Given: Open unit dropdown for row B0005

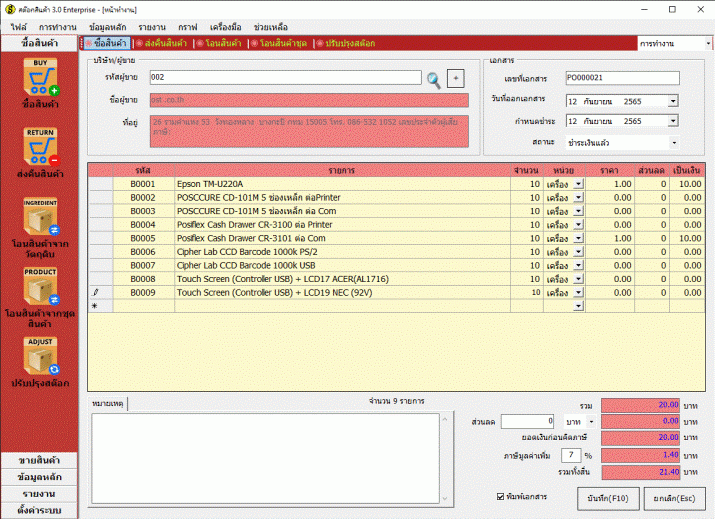Looking at the screenshot, I should tap(578, 238).
